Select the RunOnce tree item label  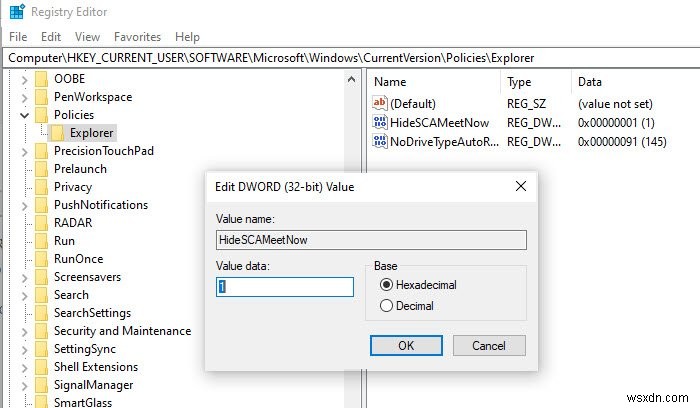click(79, 259)
